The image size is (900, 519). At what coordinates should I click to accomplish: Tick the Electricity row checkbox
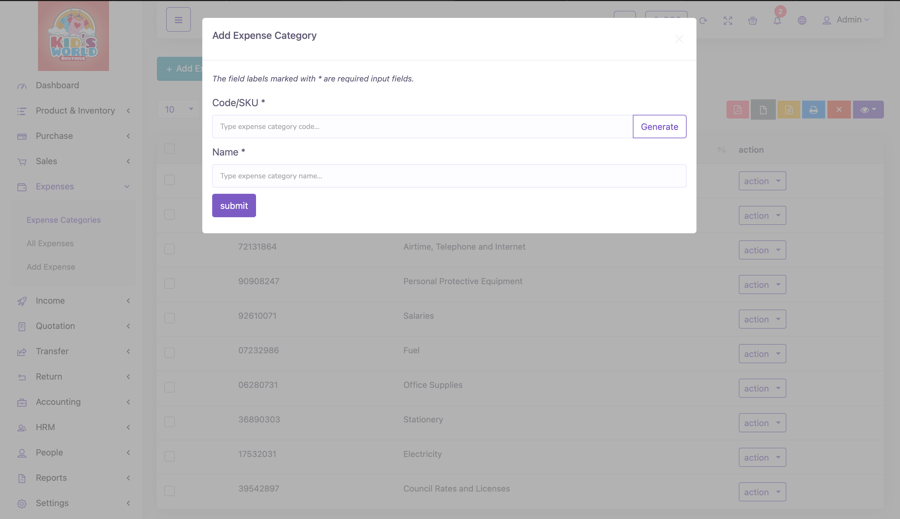click(170, 456)
